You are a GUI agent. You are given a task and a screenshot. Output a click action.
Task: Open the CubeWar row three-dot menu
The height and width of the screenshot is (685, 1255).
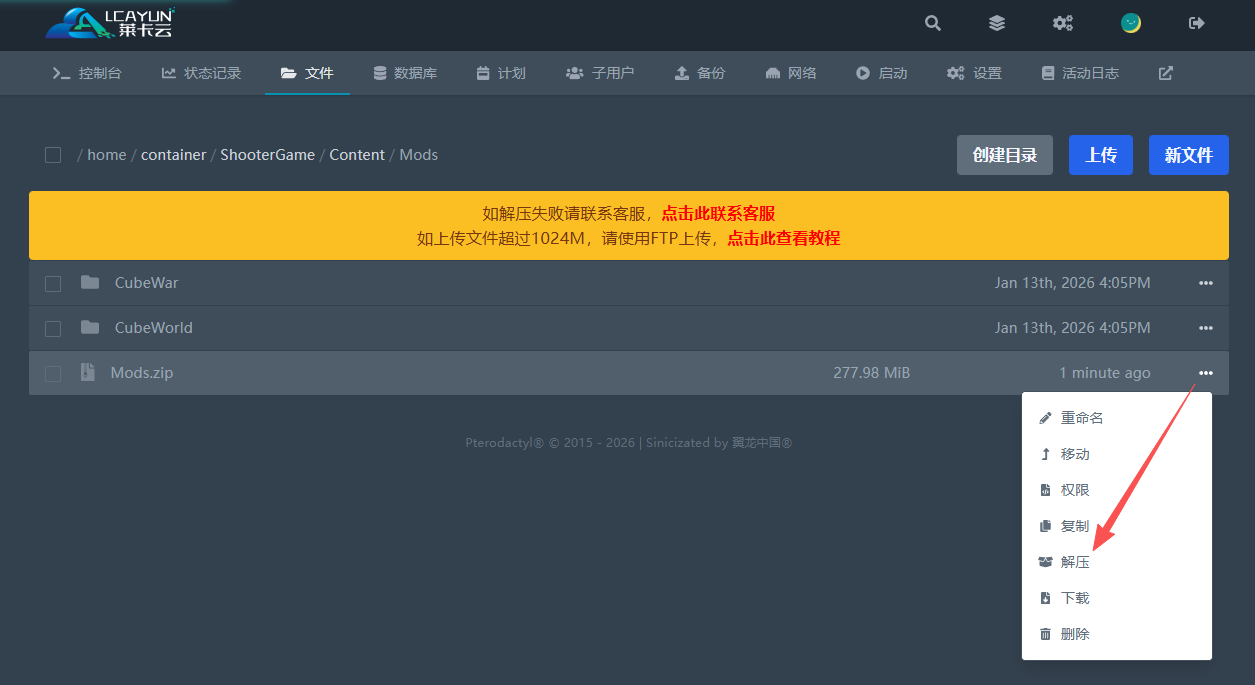[1206, 283]
